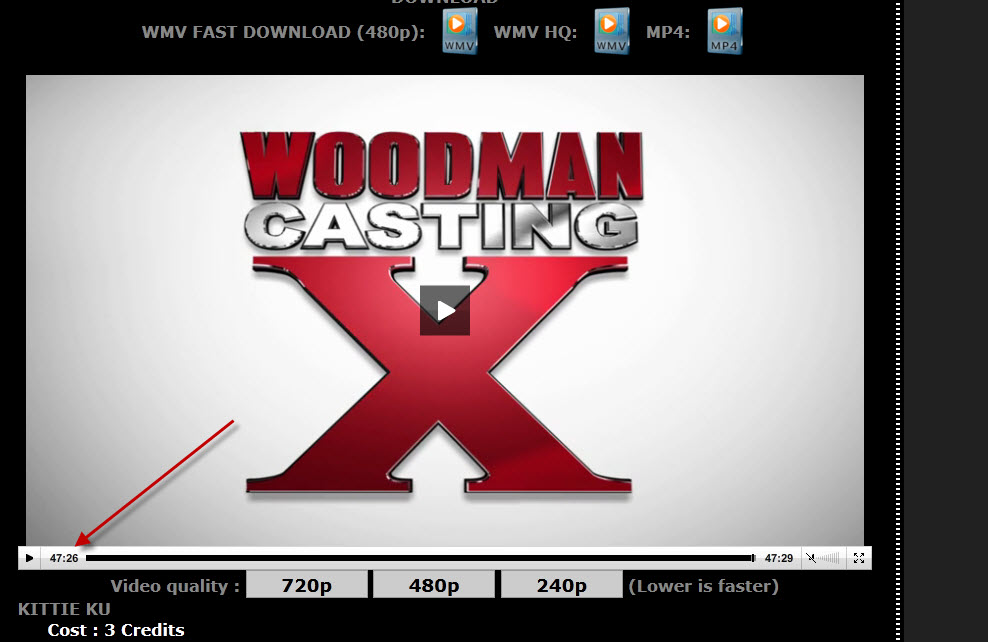The image size is (988, 642).
Task: Click the middle of the video seek bar
Action: click(420, 558)
